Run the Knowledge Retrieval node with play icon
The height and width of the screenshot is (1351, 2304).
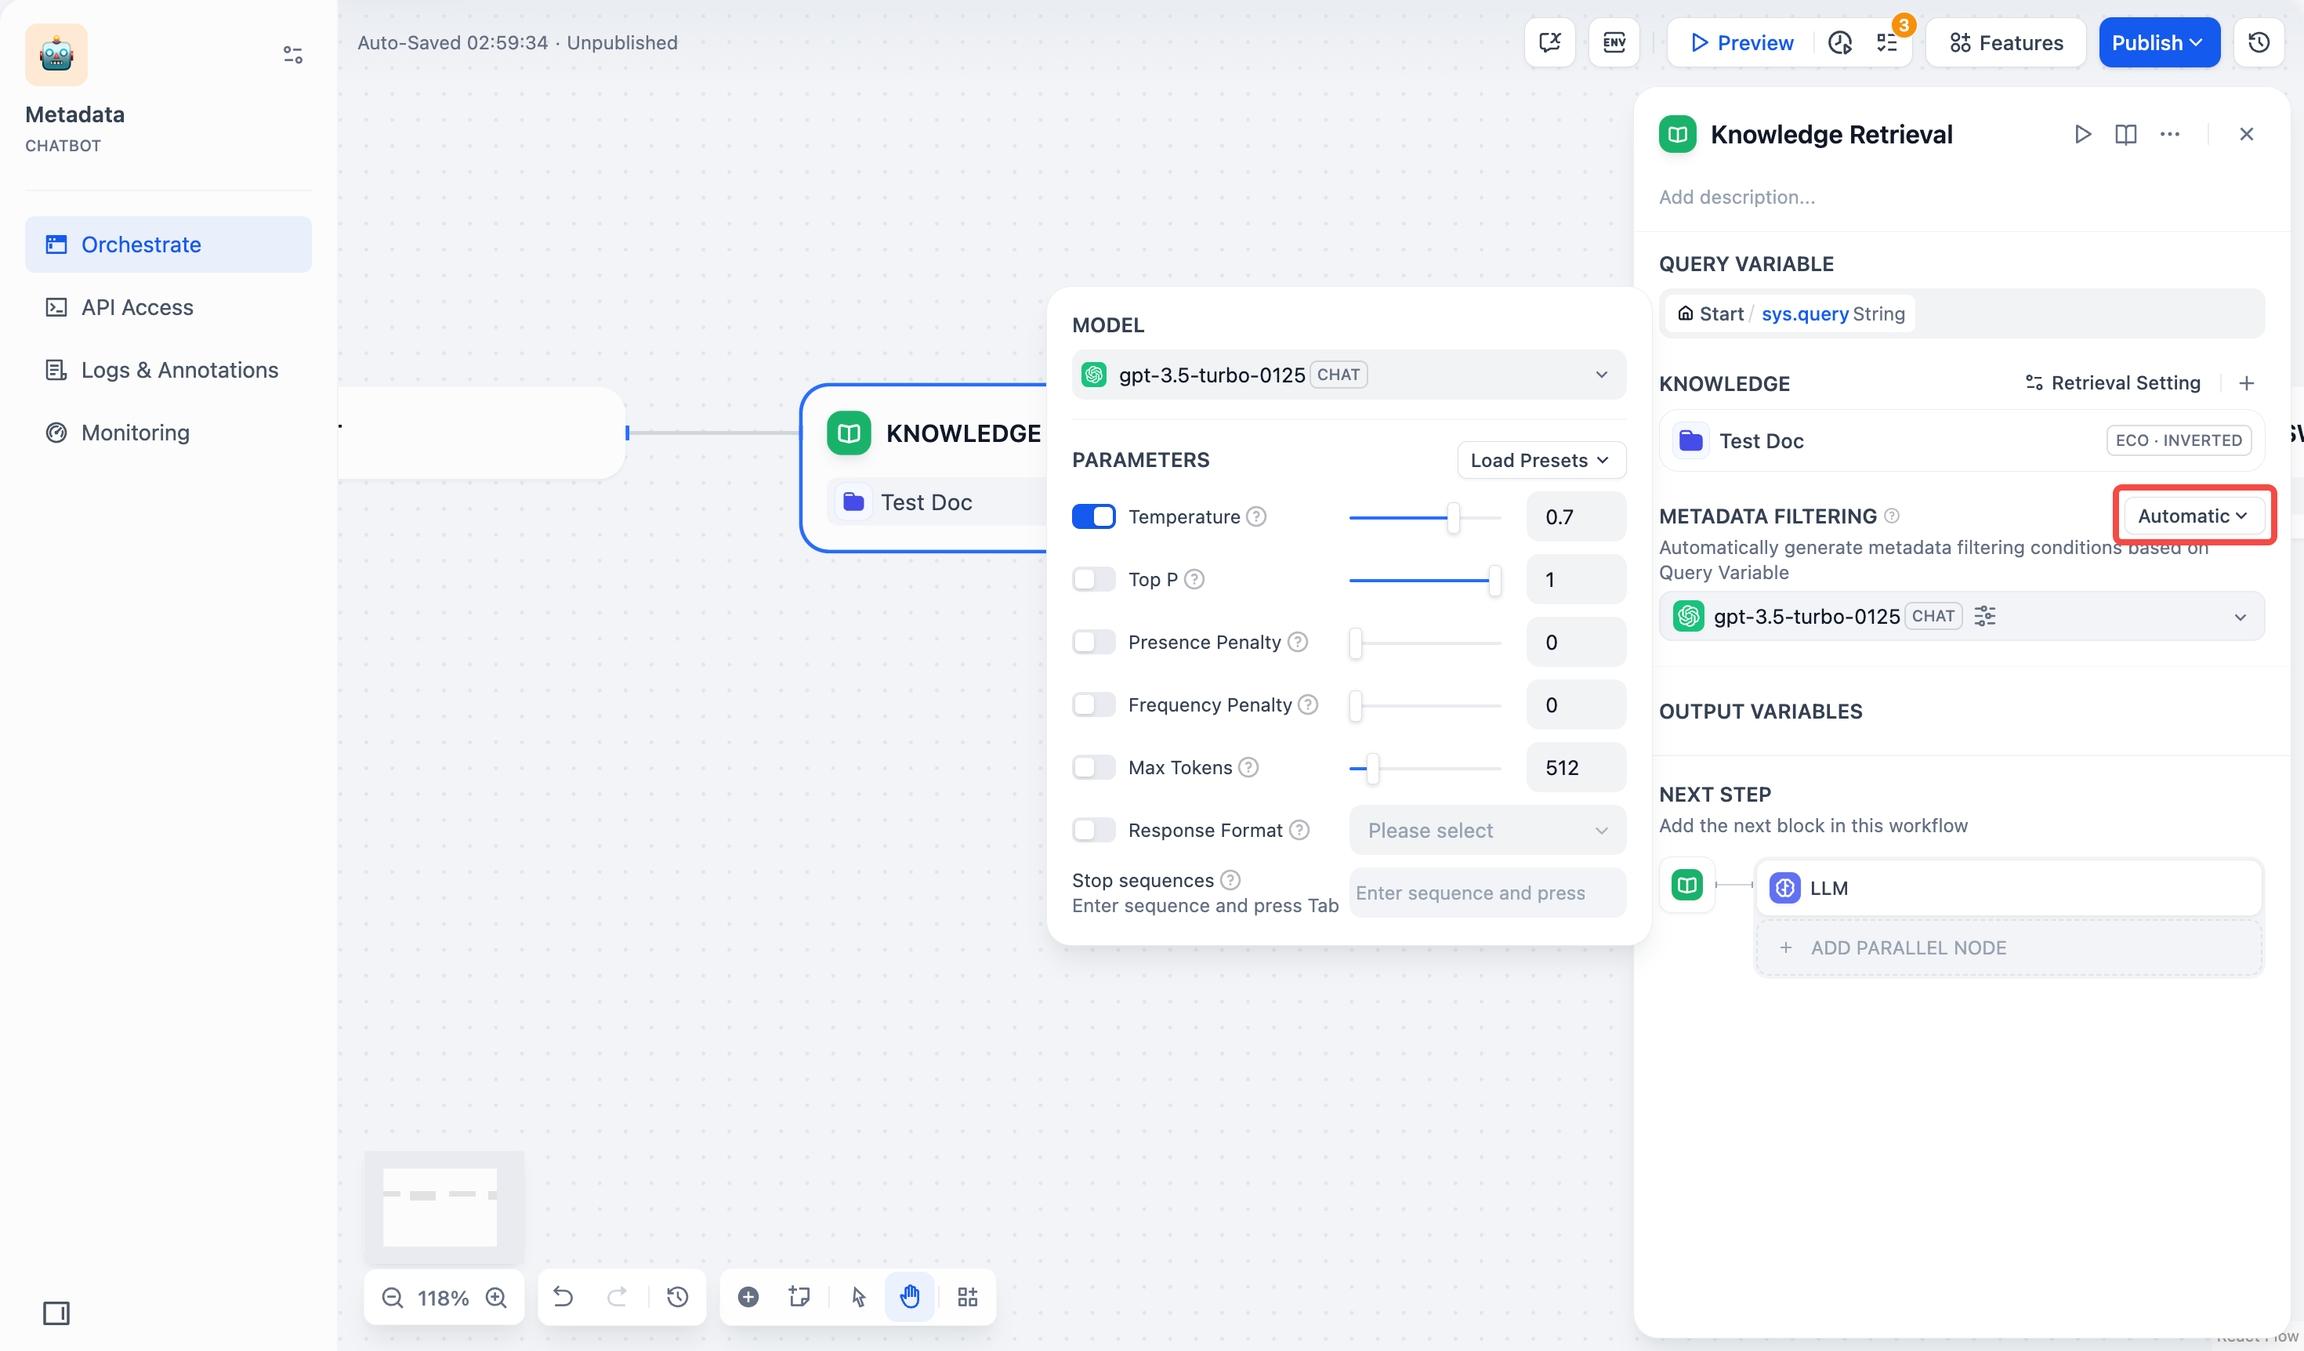coord(2082,134)
